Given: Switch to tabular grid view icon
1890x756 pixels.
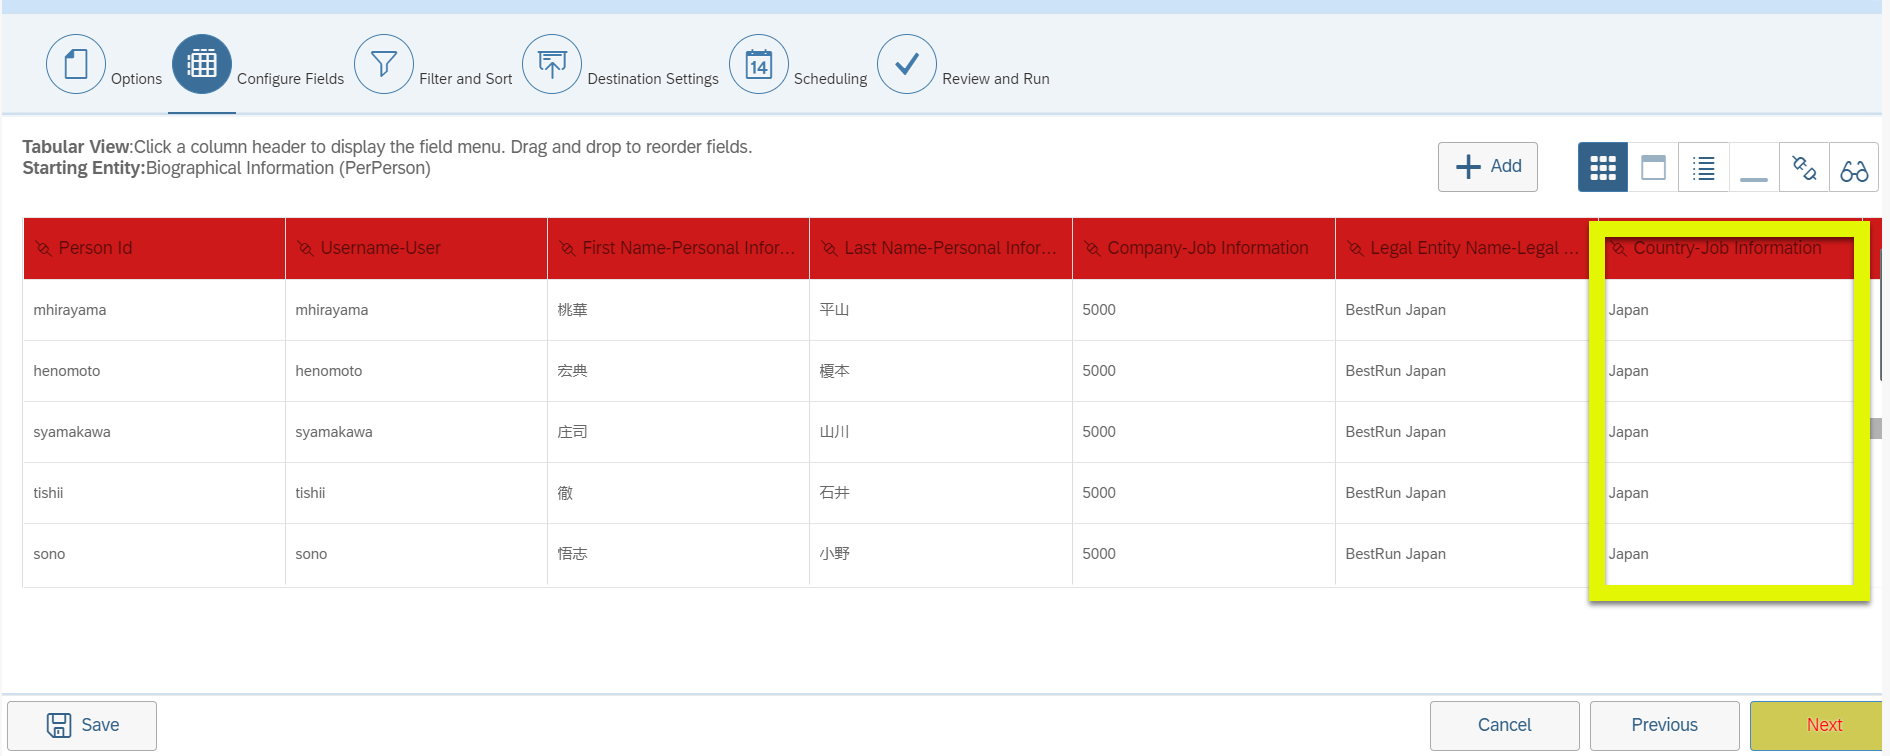Looking at the screenshot, I should (x=1603, y=167).
